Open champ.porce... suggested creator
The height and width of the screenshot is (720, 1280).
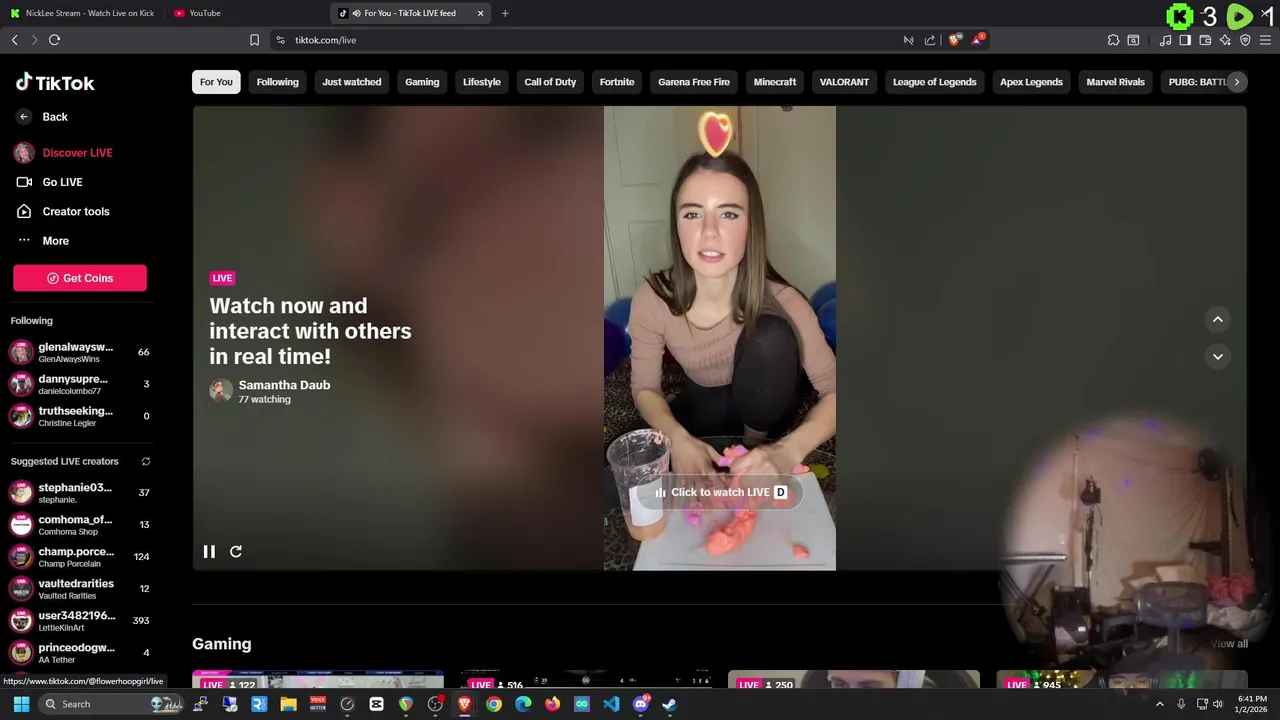tap(80, 557)
